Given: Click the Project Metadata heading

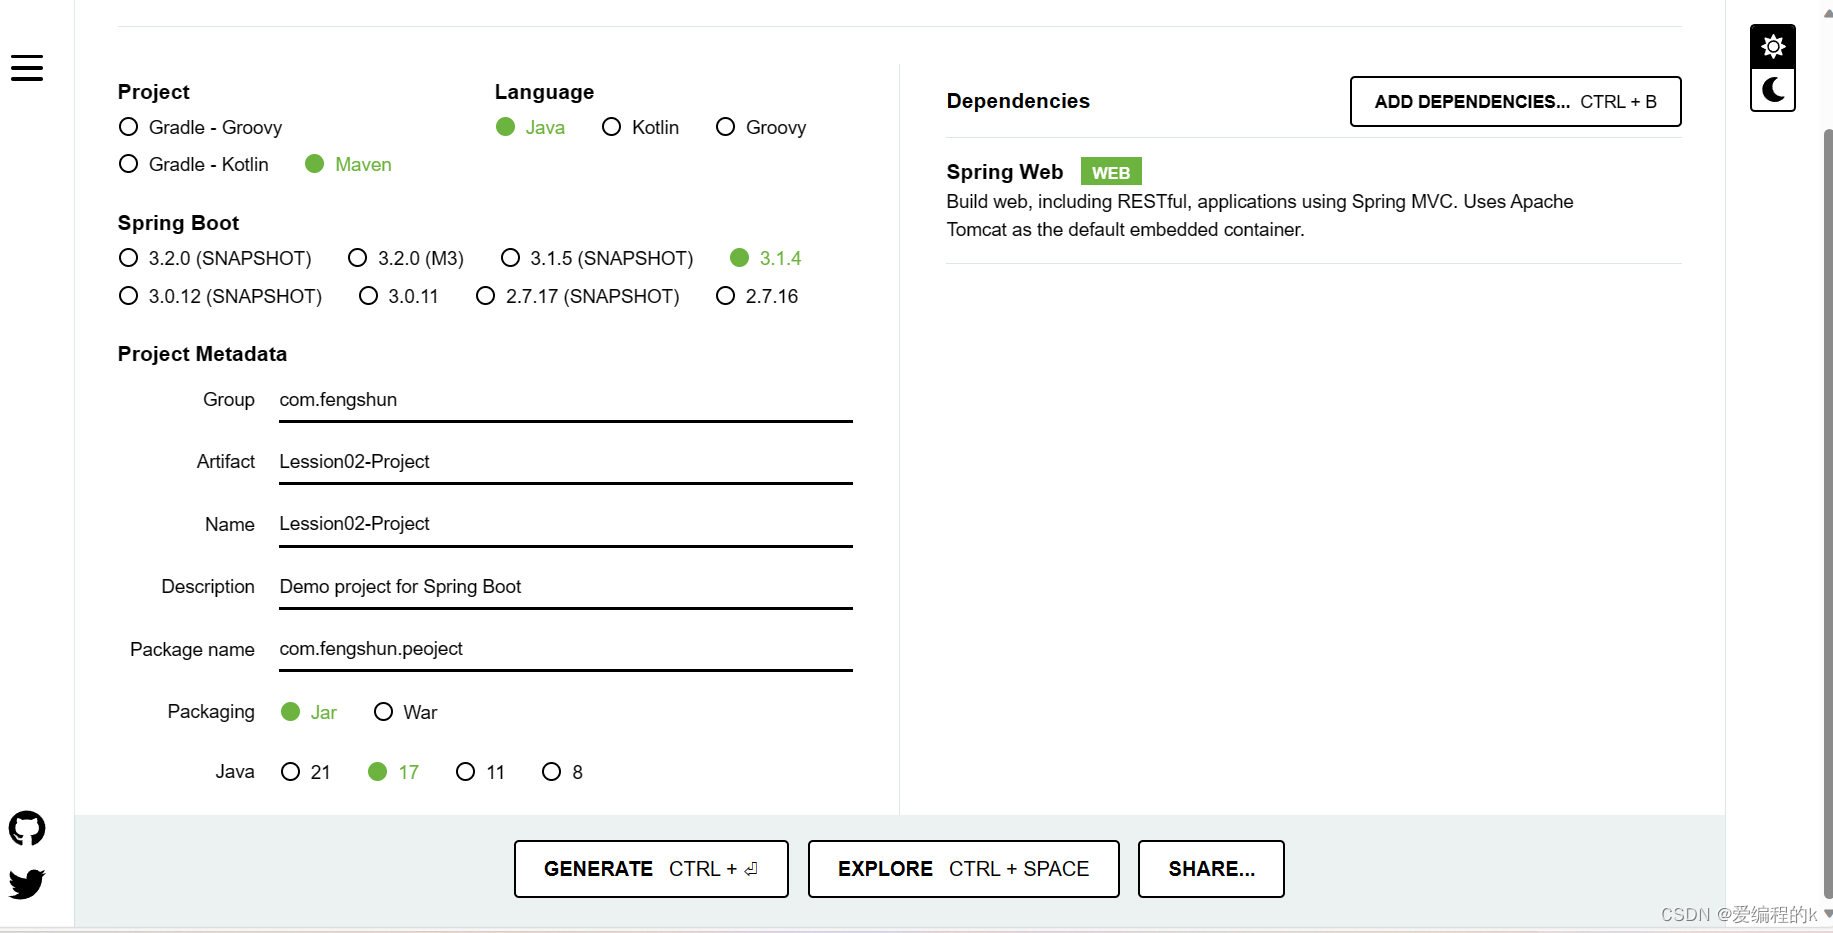Looking at the screenshot, I should [202, 354].
